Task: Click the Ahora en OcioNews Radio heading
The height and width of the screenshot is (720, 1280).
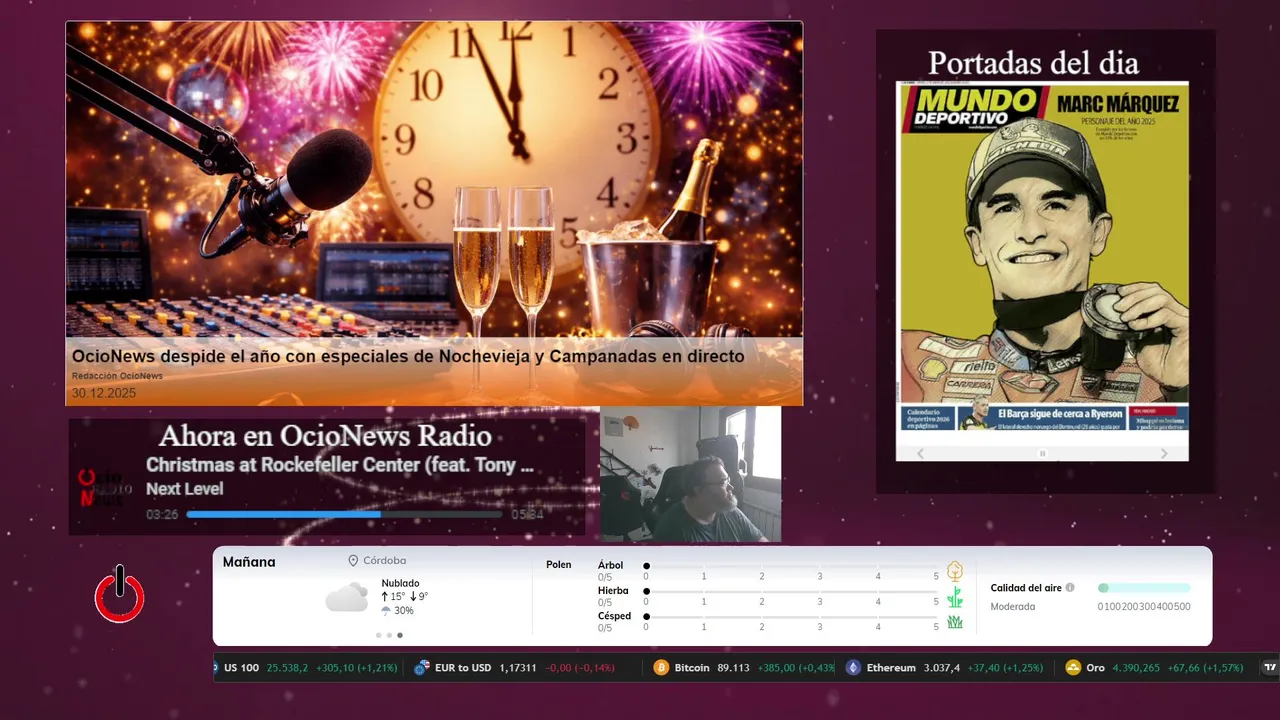Action: pyautogui.click(x=325, y=436)
